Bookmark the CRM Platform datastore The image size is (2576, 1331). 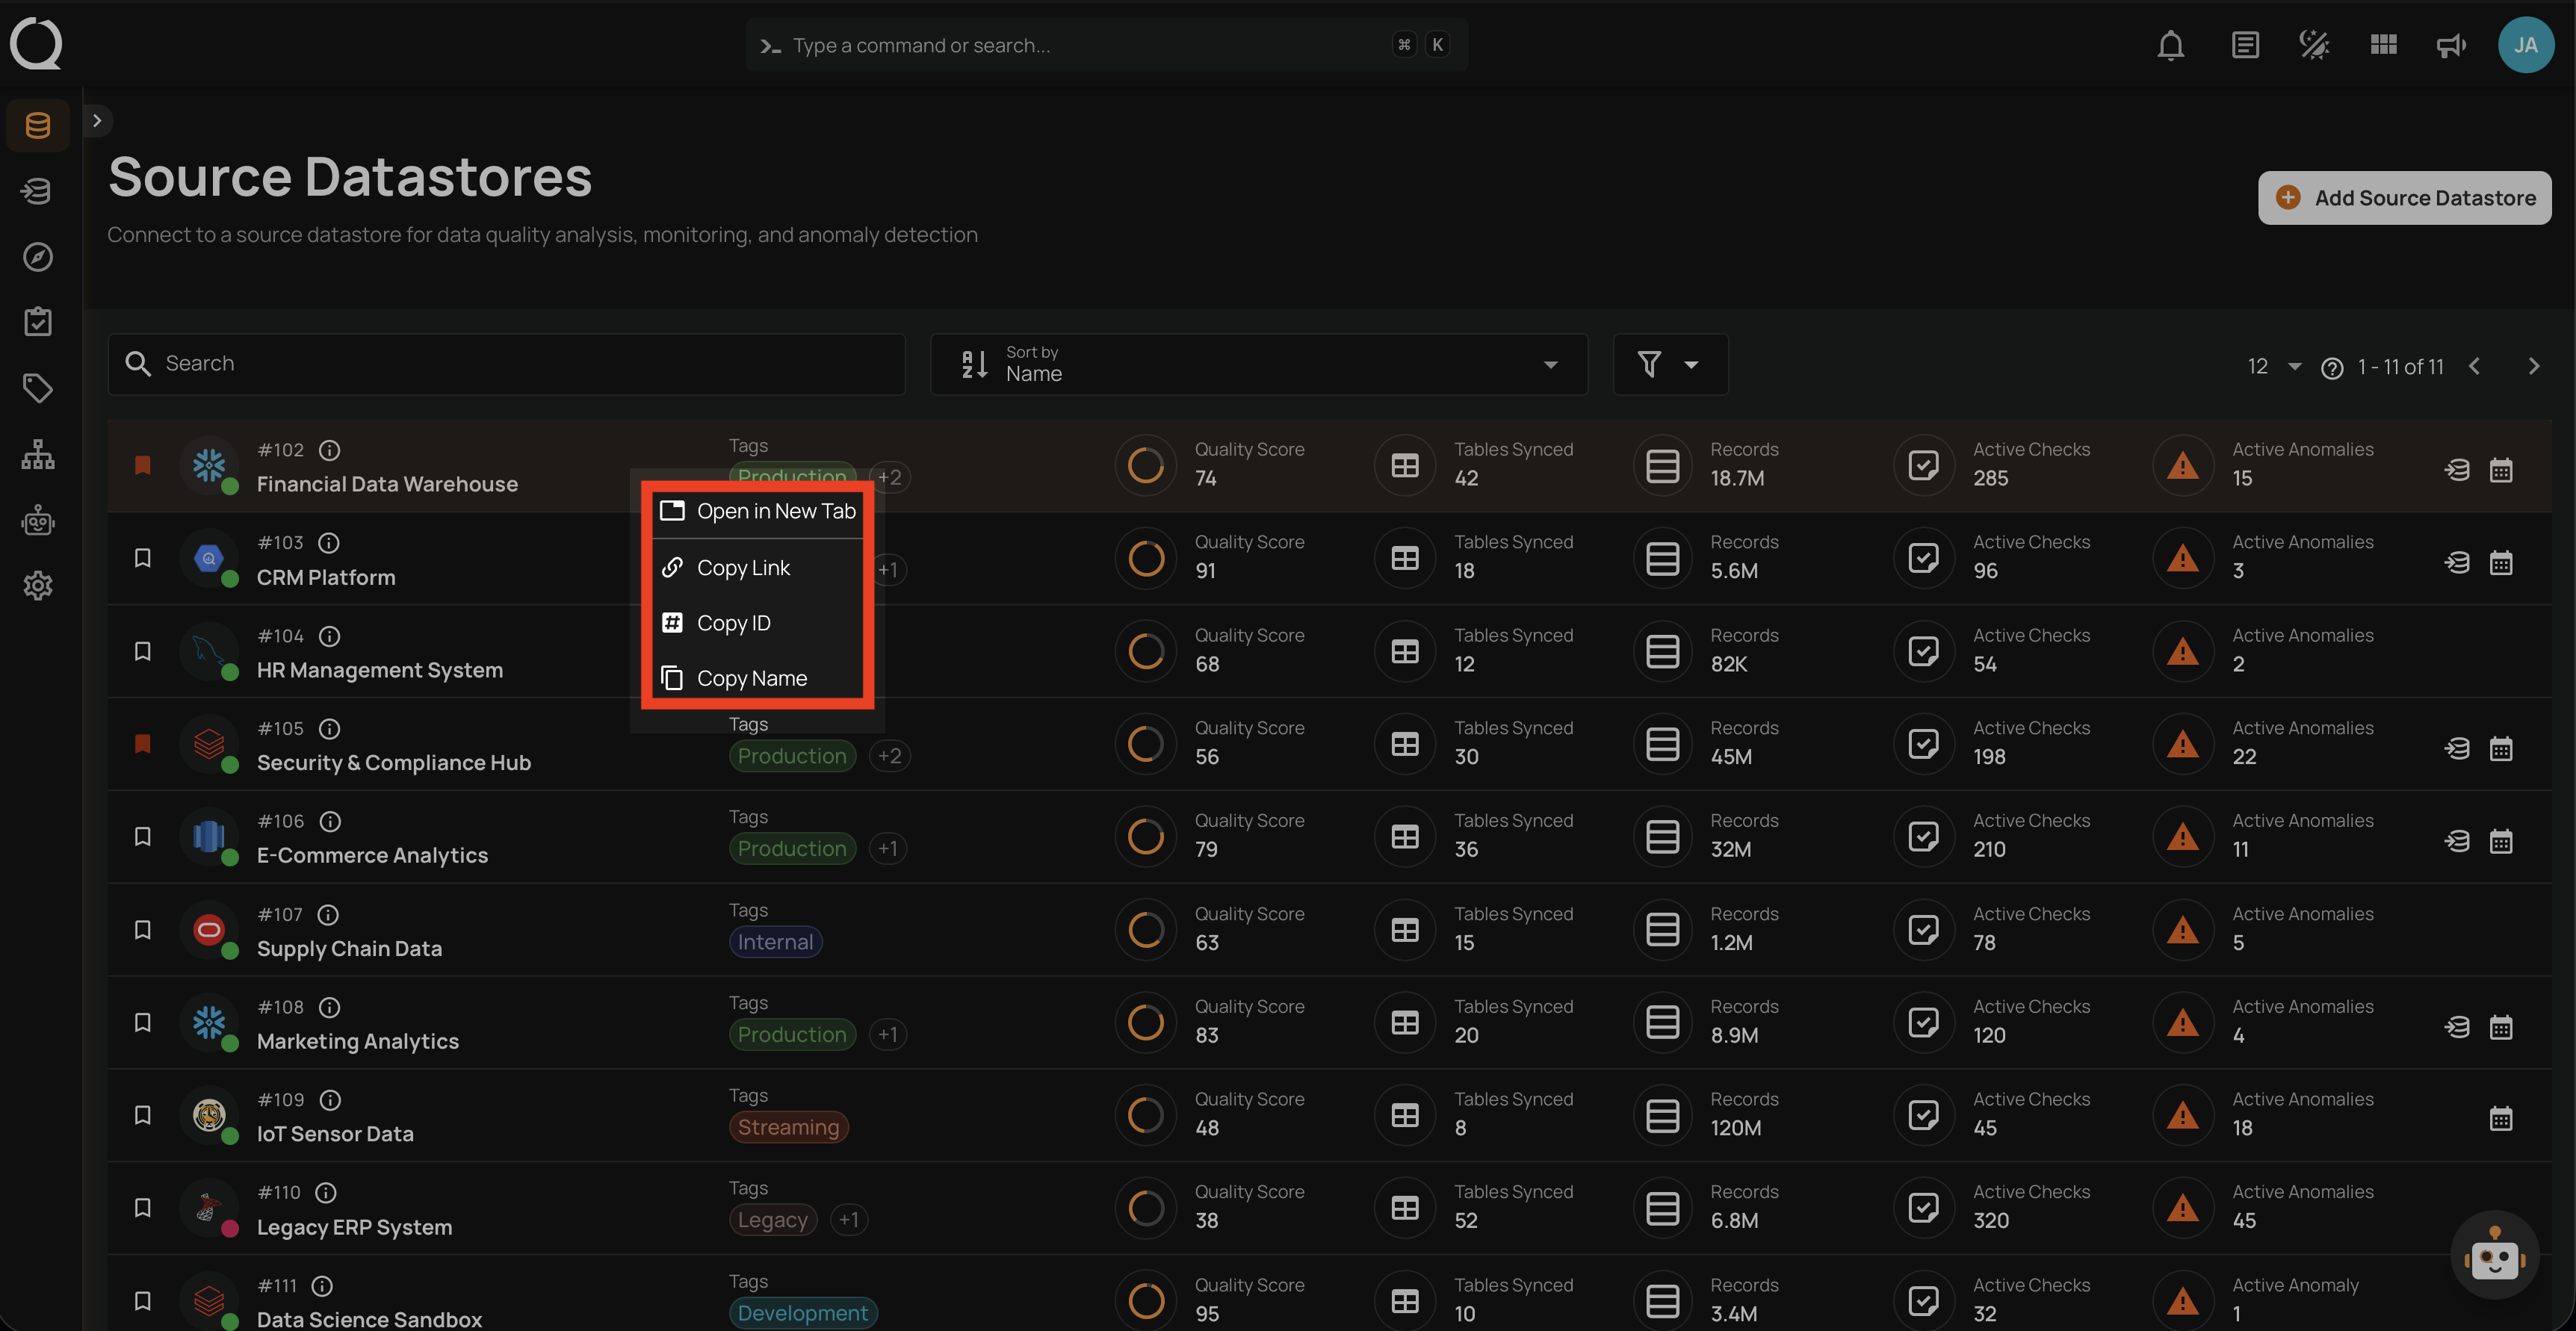pyautogui.click(x=143, y=558)
